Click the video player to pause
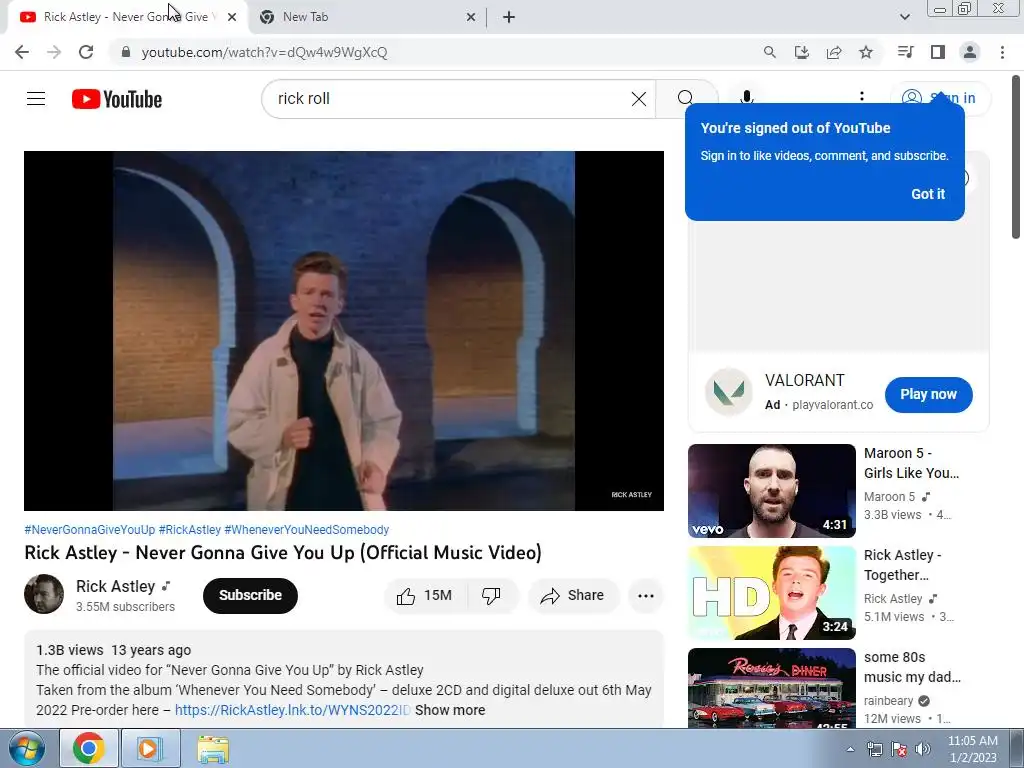This screenshot has width=1024, height=768. [x=344, y=330]
